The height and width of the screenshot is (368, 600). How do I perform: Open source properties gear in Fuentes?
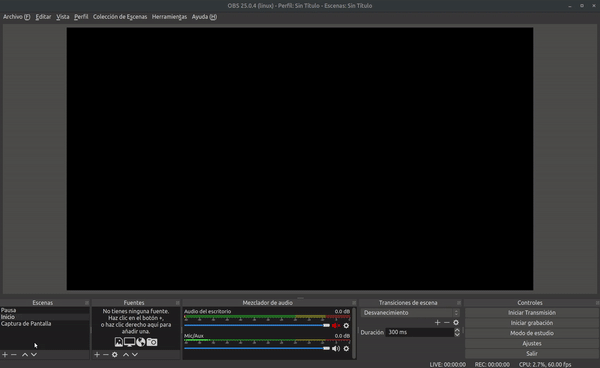coord(115,355)
